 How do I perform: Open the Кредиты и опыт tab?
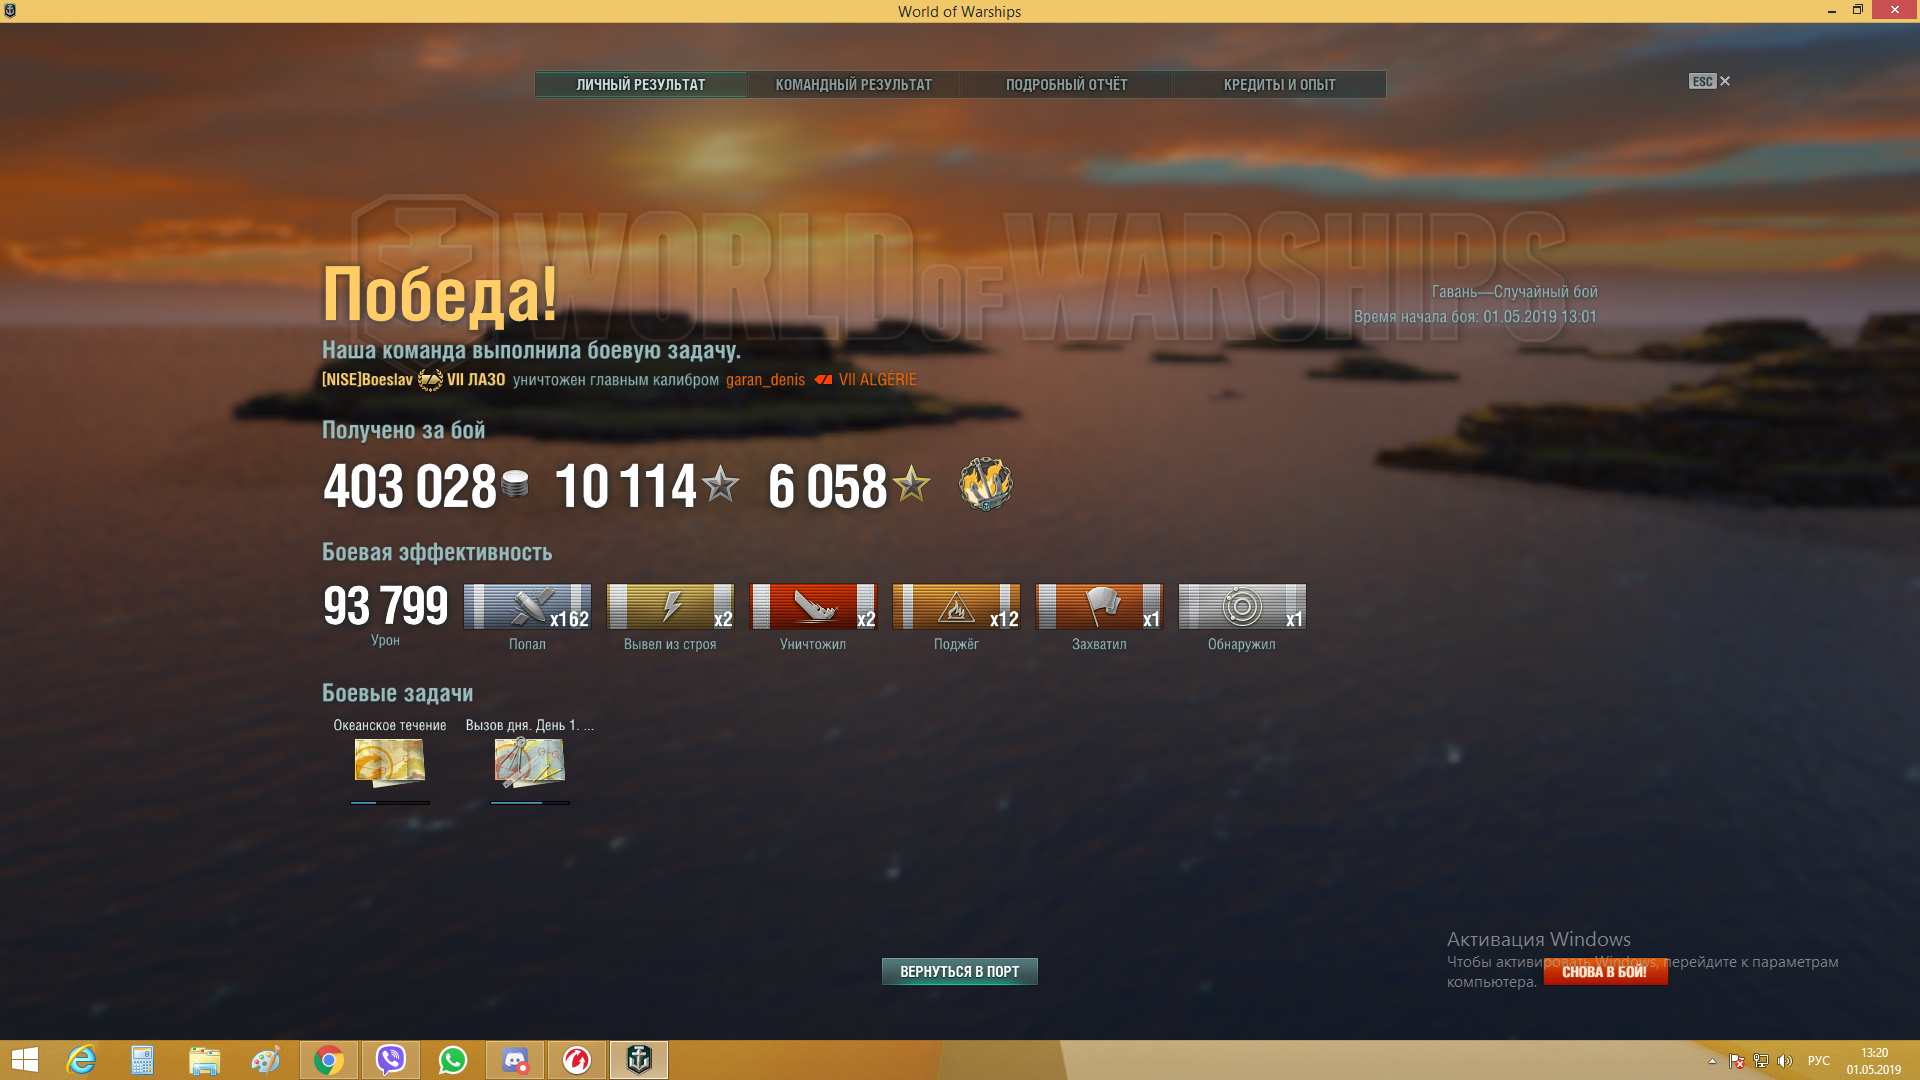tap(1280, 85)
